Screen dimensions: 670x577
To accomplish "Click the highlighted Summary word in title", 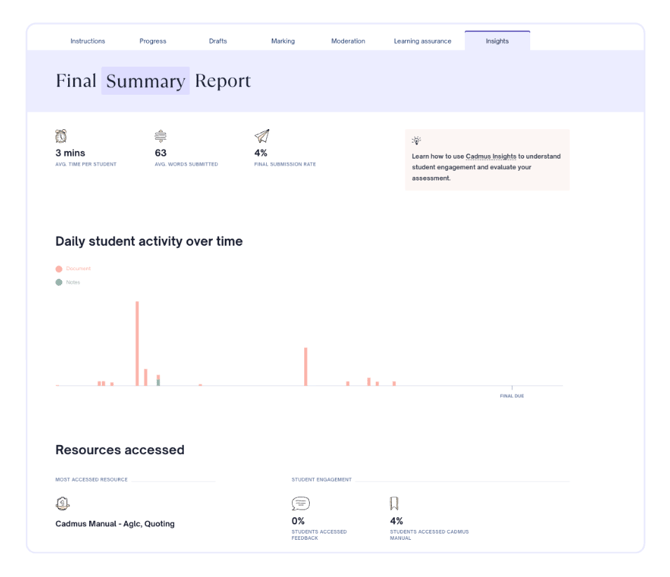I will pyautogui.click(x=145, y=81).
